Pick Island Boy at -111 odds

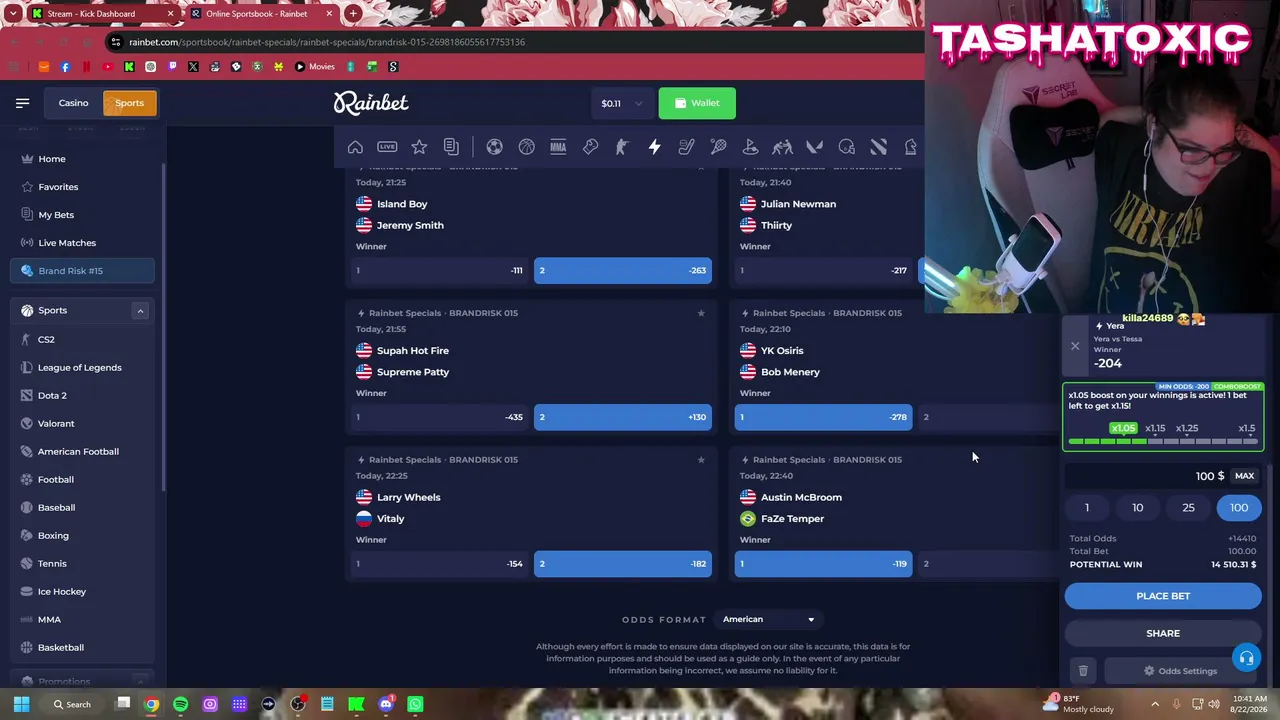click(439, 270)
